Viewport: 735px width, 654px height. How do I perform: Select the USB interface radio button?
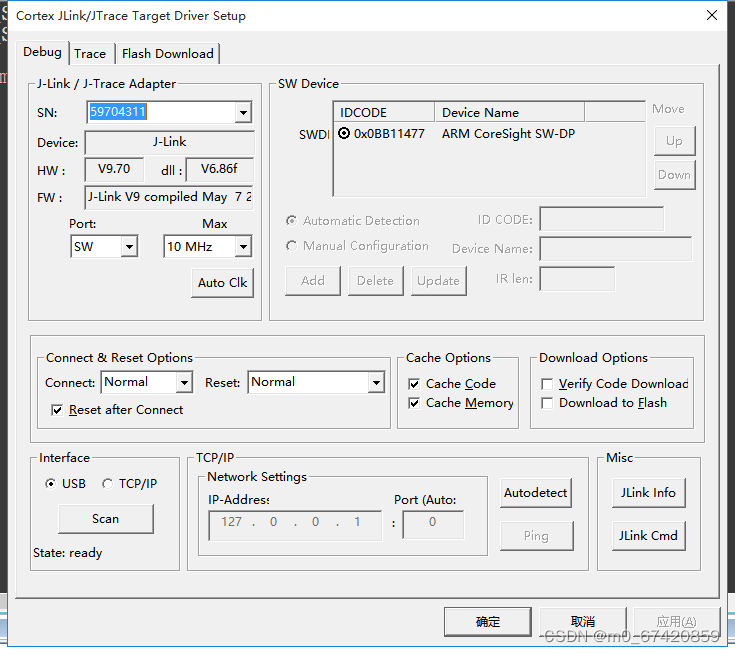point(50,483)
